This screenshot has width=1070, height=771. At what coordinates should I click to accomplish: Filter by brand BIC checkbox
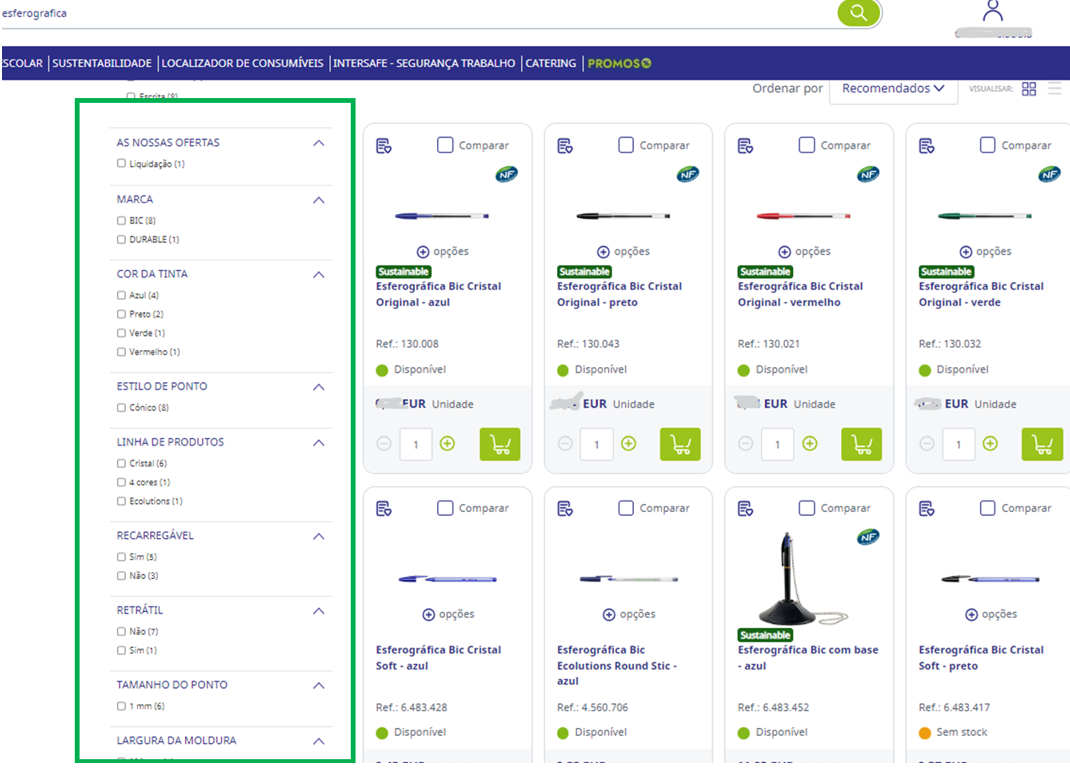click(x=121, y=220)
